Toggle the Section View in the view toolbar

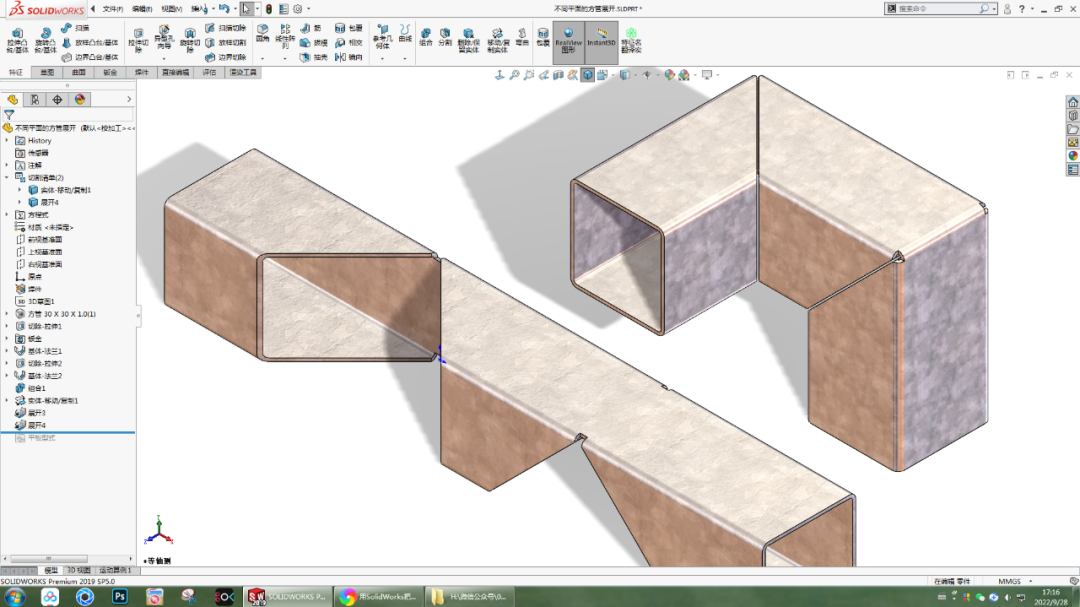(559, 73)
